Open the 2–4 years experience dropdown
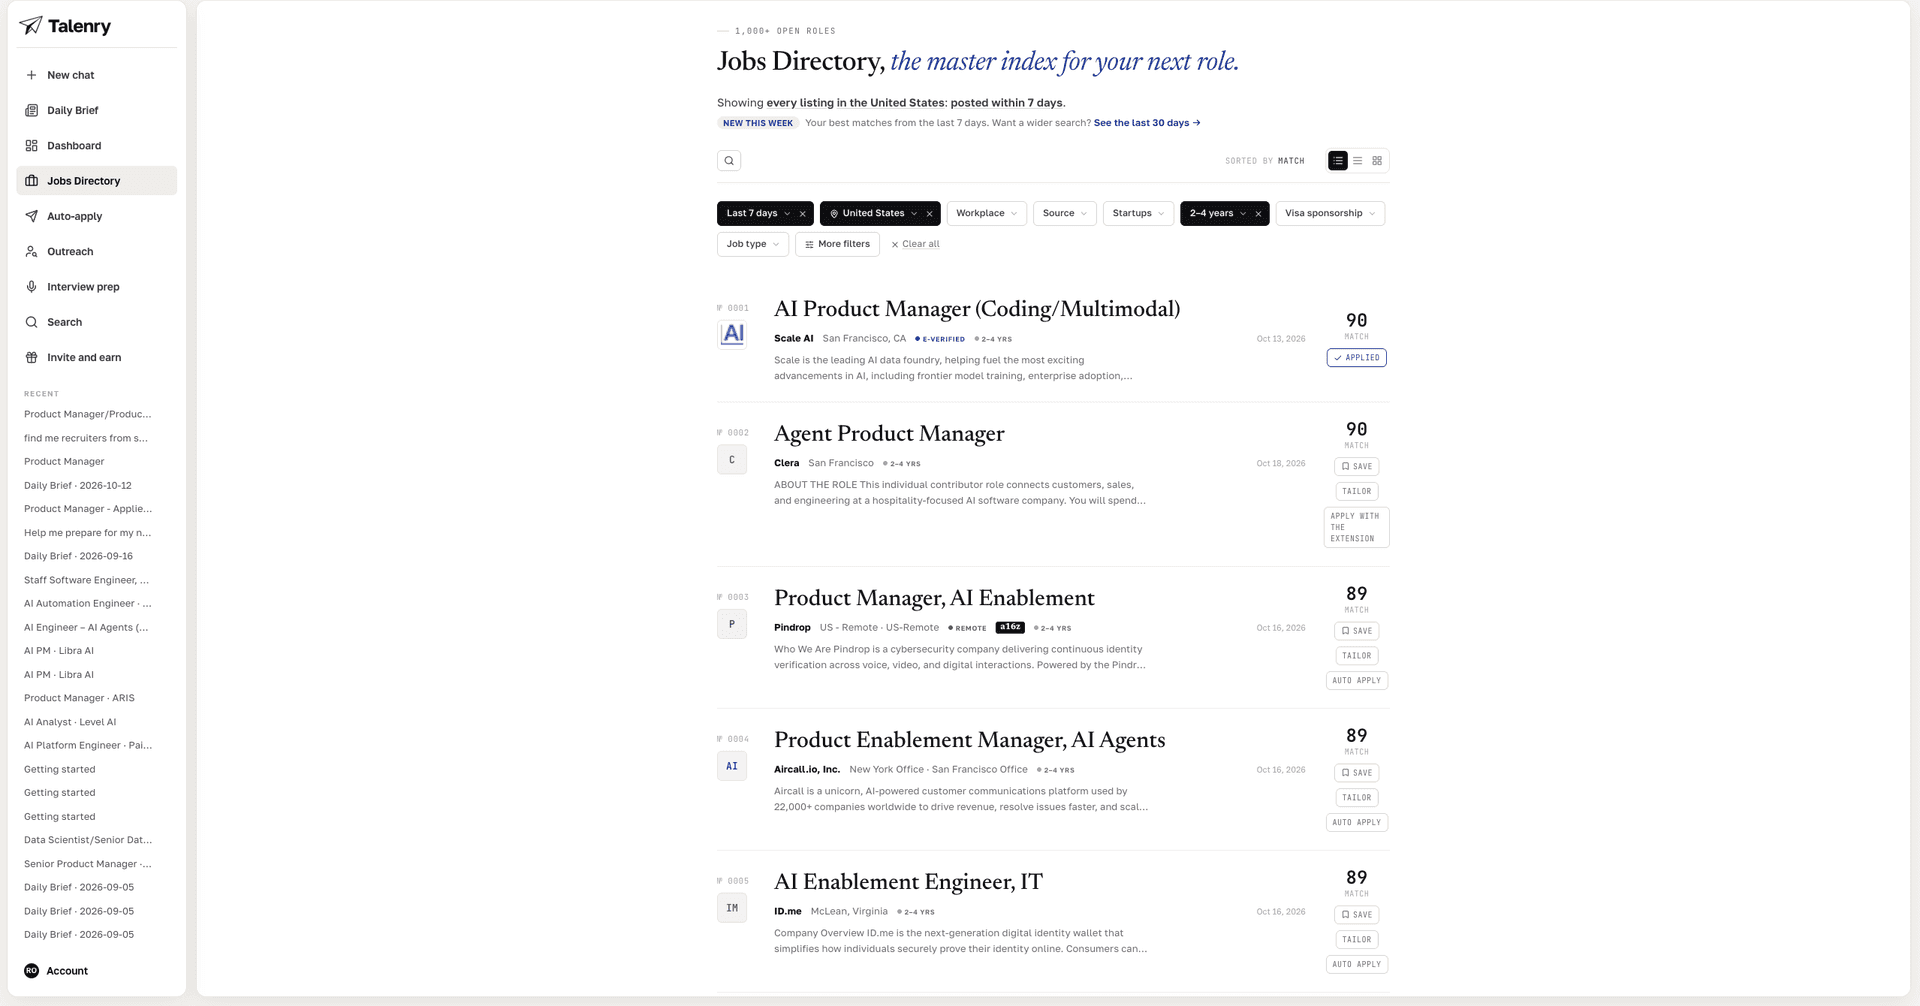This screenshot has width=1920, height=1006. click(1217, 213)
